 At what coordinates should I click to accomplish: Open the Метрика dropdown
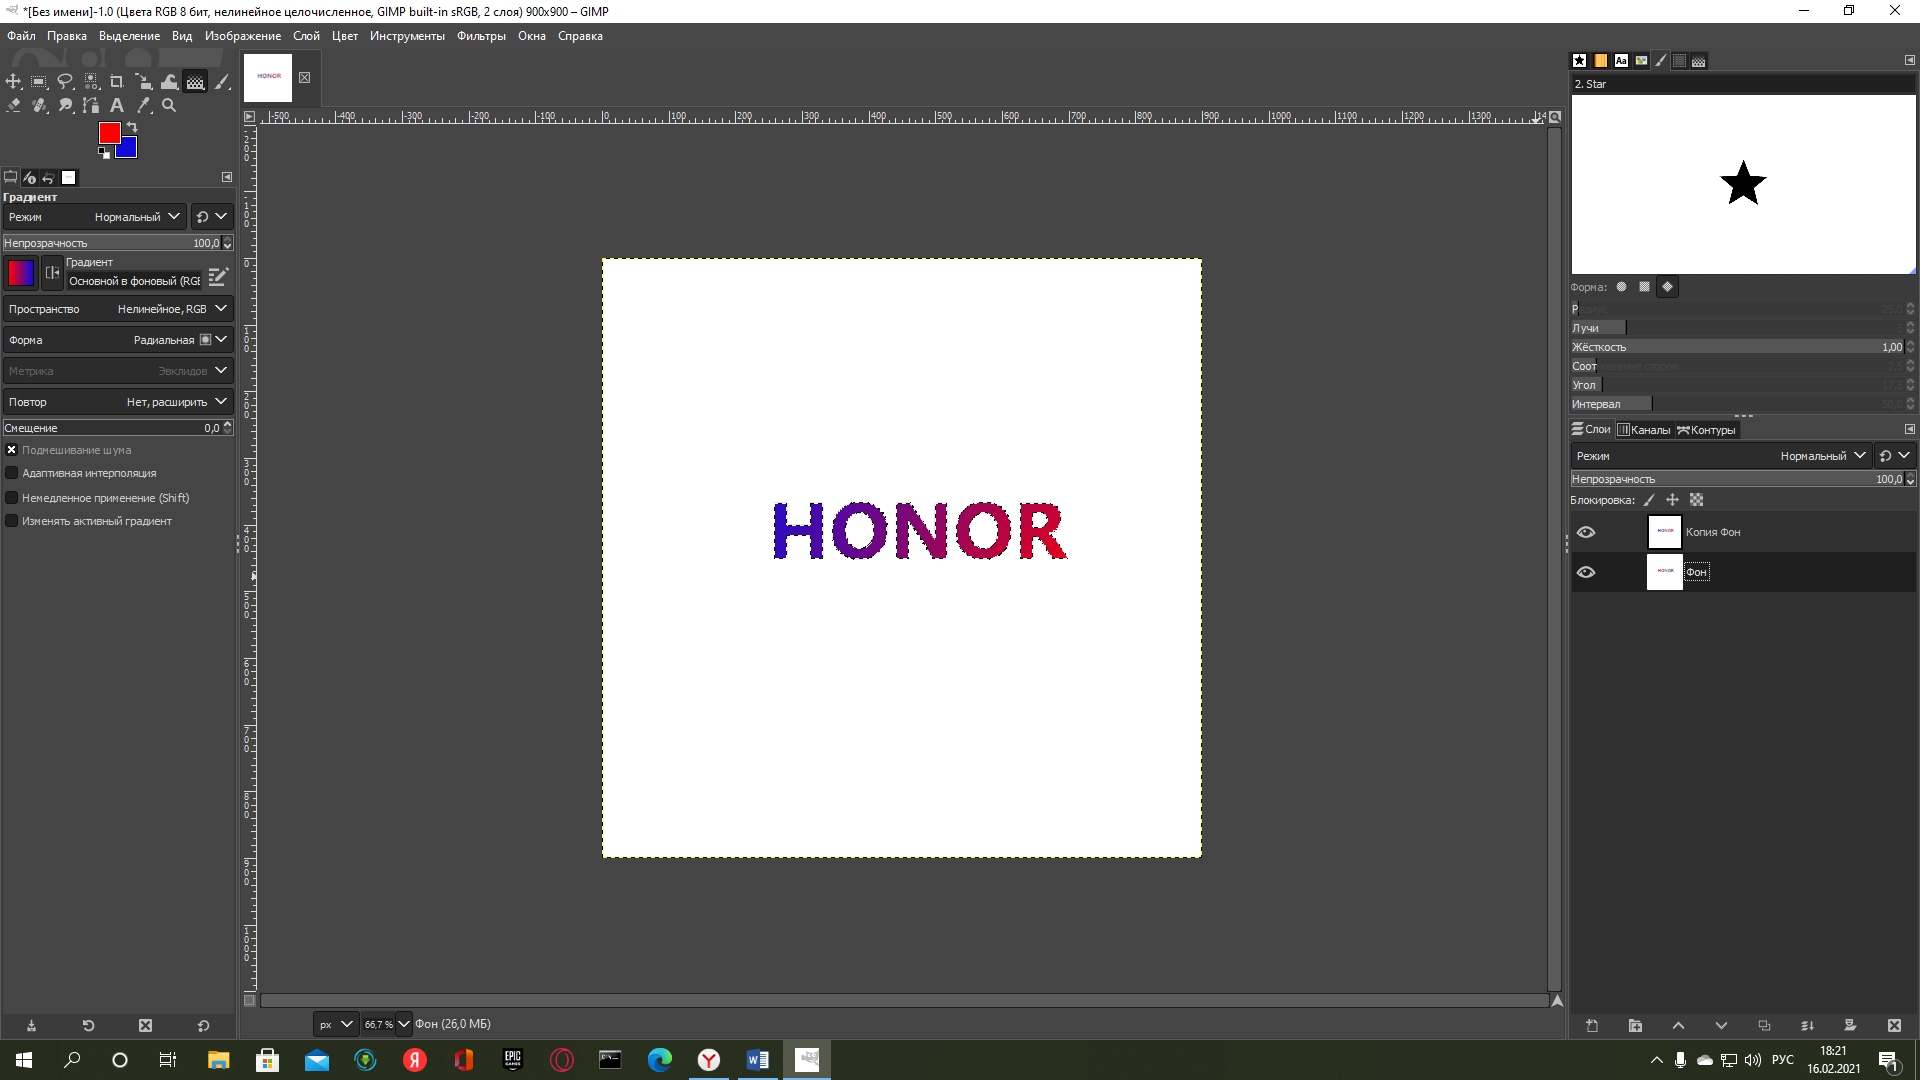[x=118, y=371]
